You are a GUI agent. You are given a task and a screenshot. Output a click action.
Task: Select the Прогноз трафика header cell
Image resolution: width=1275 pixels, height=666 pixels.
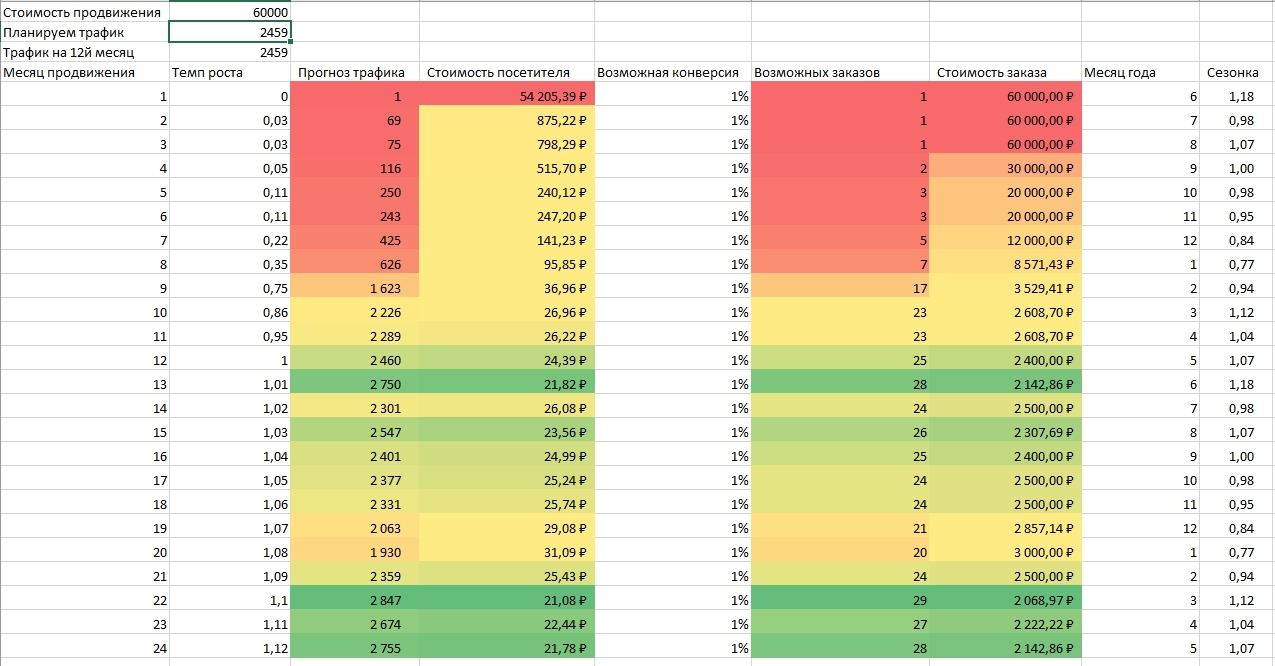355,72
